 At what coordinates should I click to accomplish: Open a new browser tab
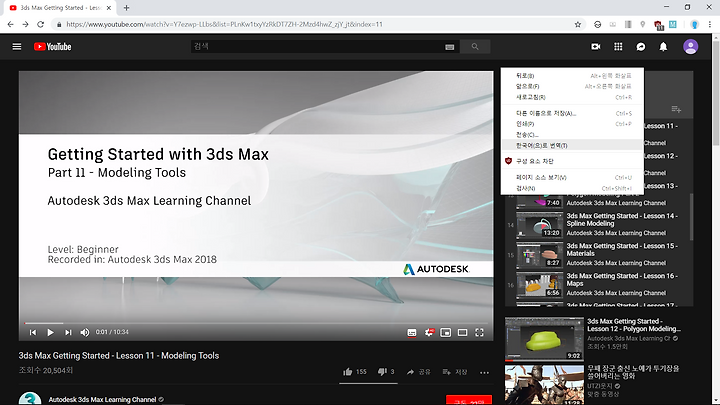[126, 8]
